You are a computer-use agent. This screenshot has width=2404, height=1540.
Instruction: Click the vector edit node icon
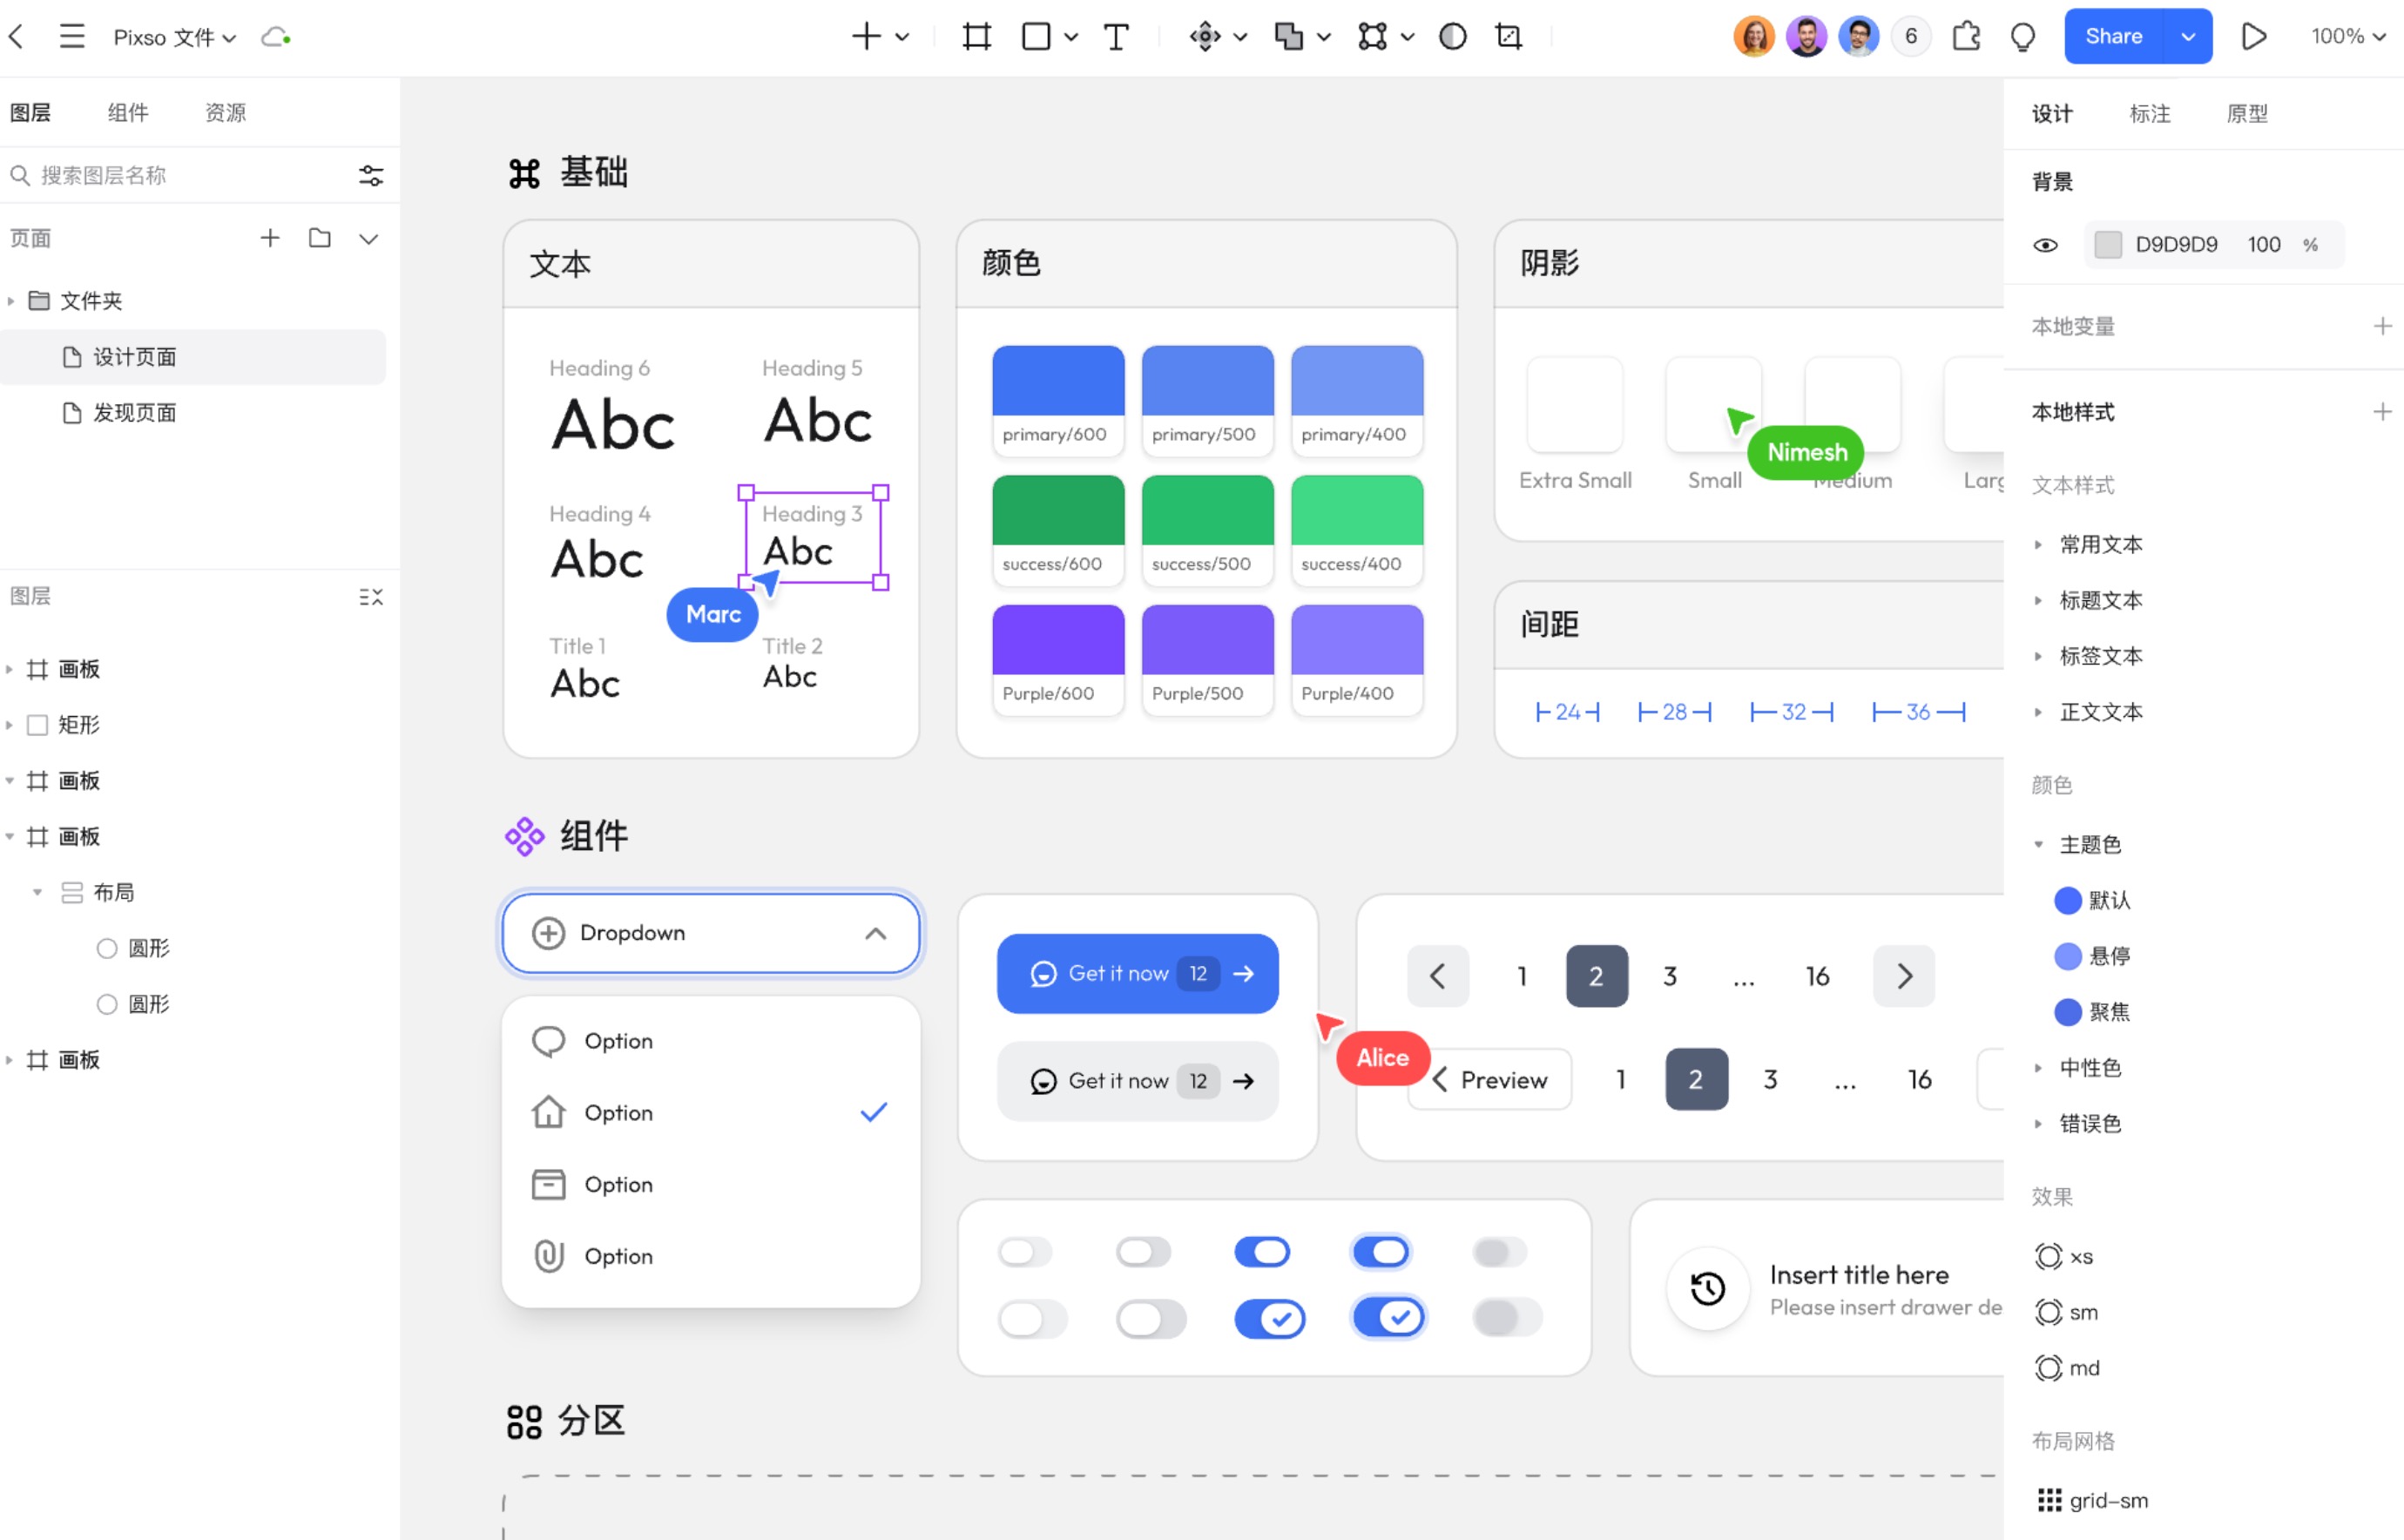pos(1372,37)
